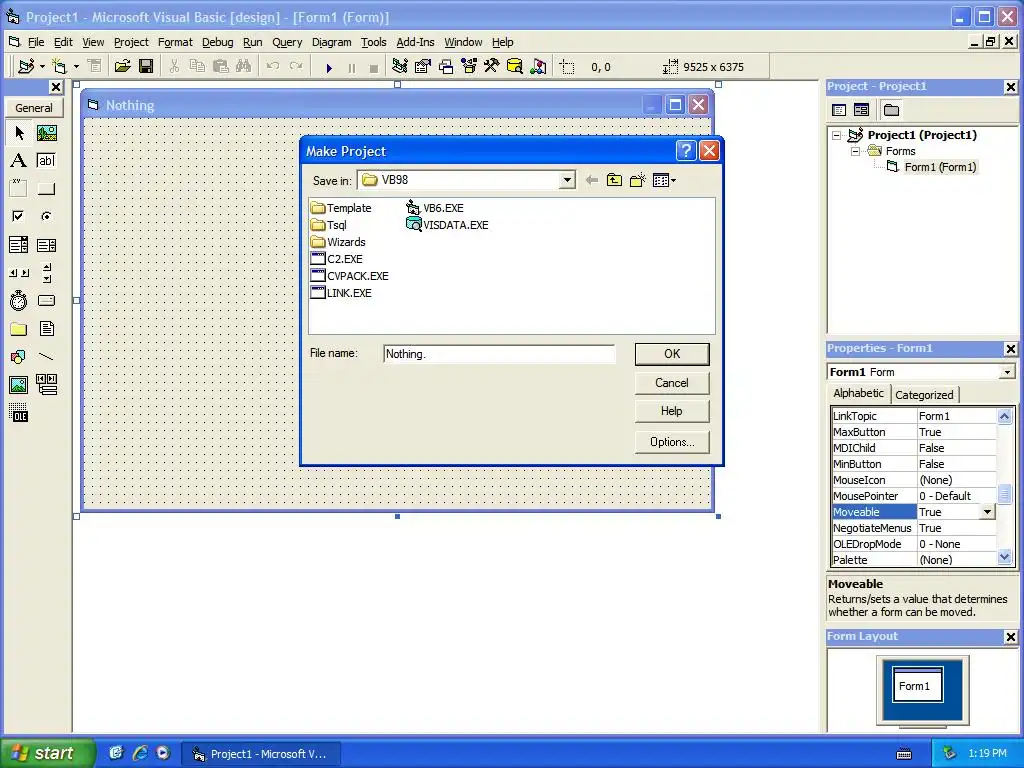Select the MinButton property row
The height and width of the screenshot is (768, 1024).
coord(914,464)
